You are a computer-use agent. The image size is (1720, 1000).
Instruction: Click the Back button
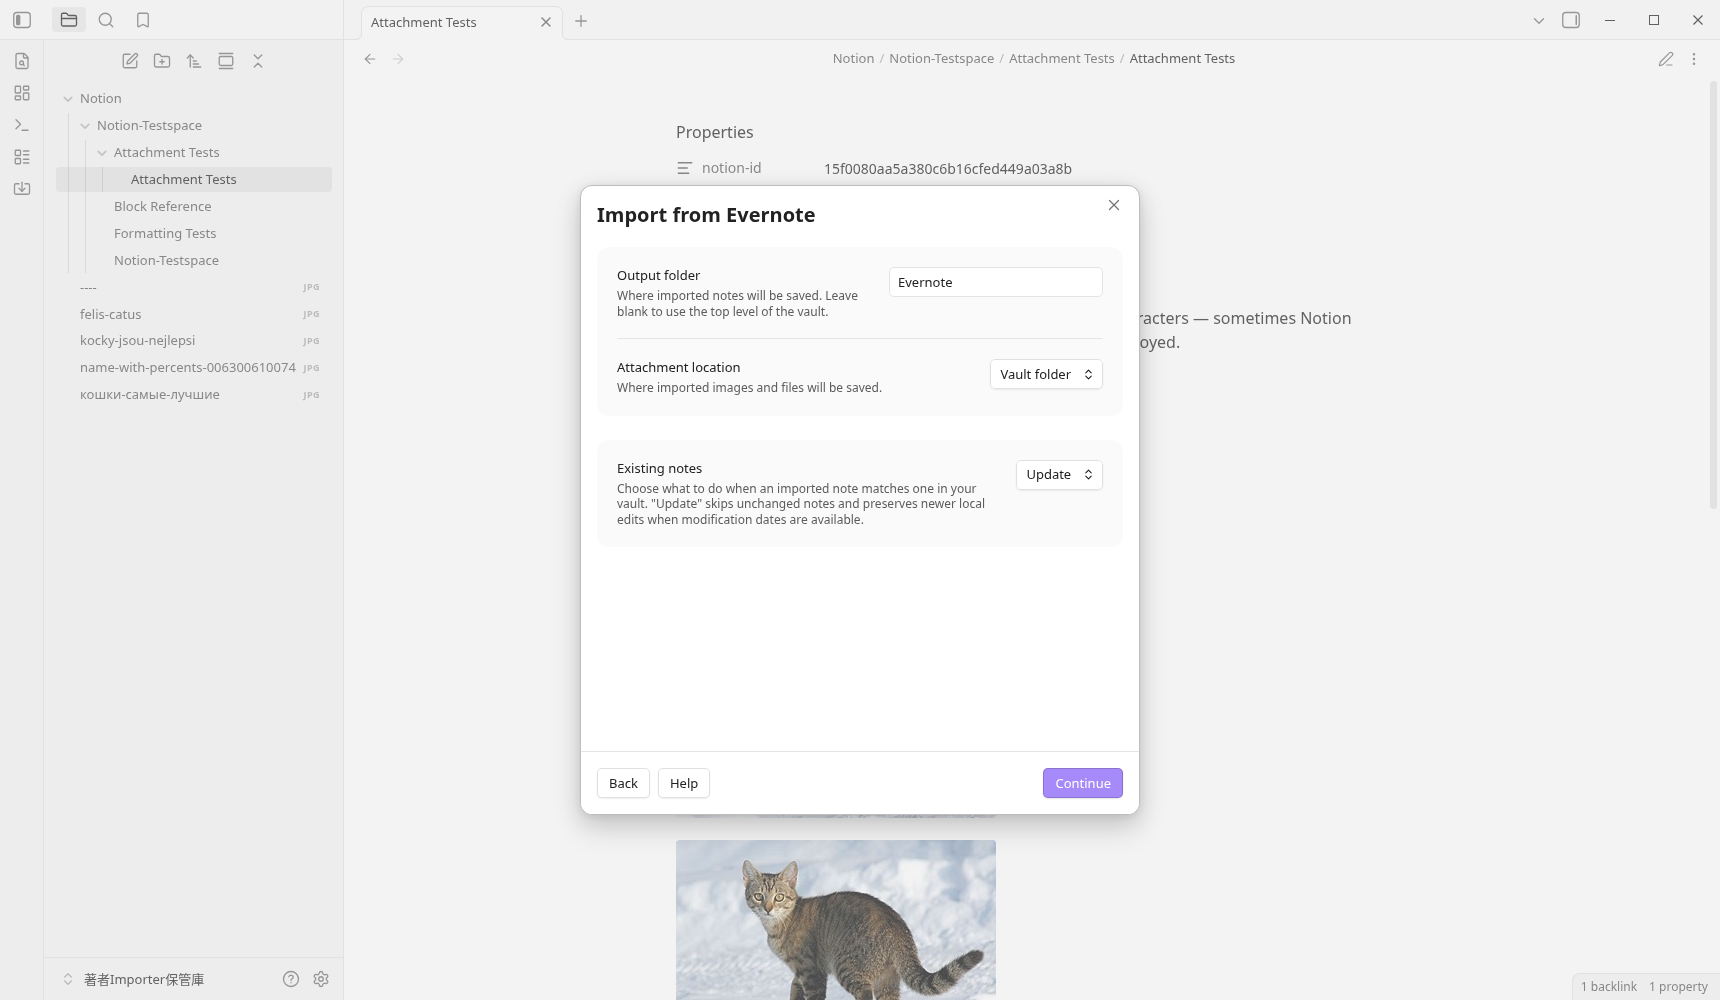click(623, 783)
